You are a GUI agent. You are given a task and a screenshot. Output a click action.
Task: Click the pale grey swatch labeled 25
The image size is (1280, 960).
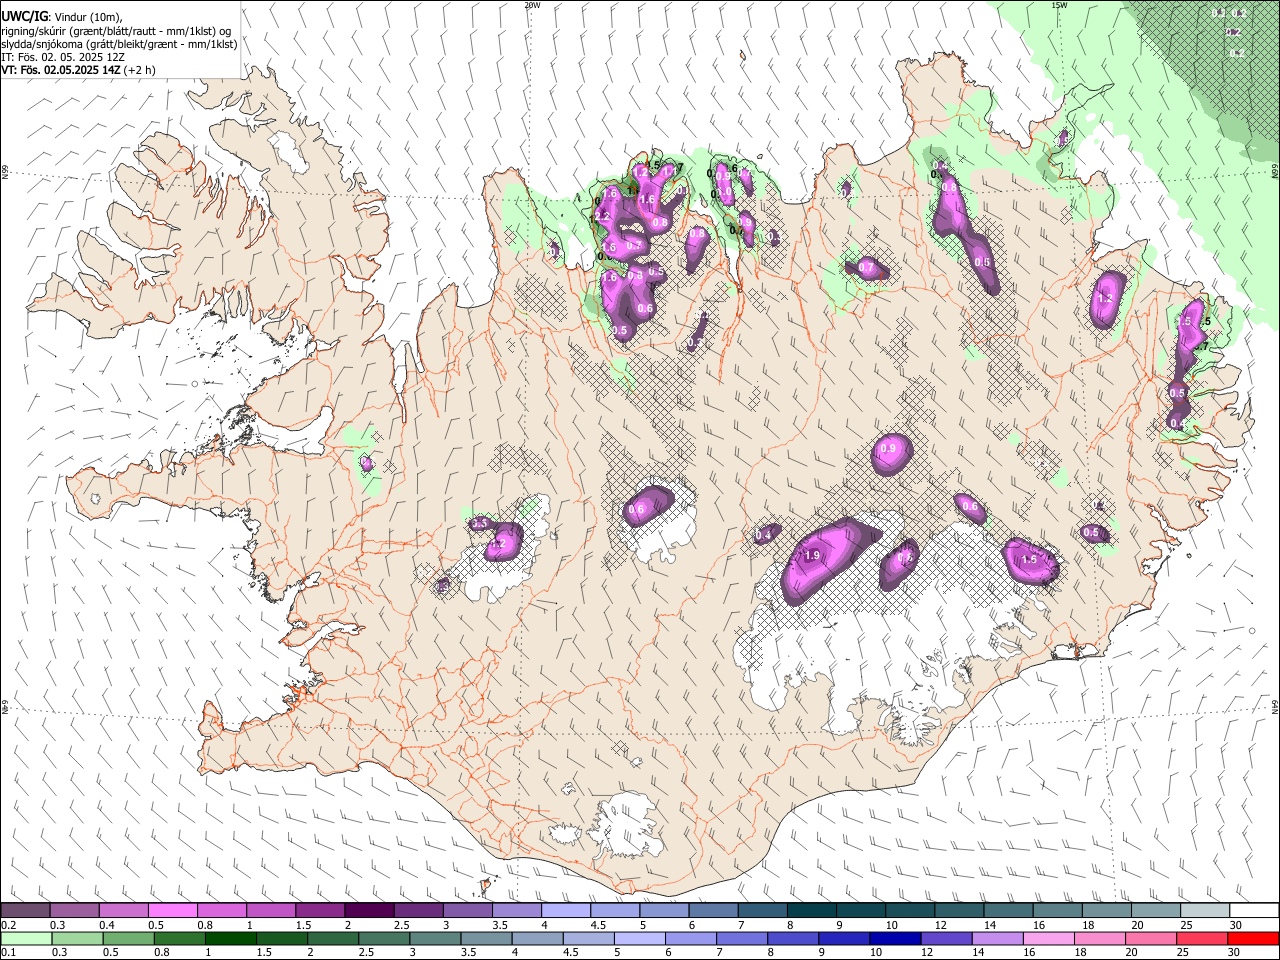tap(1204, 911)
